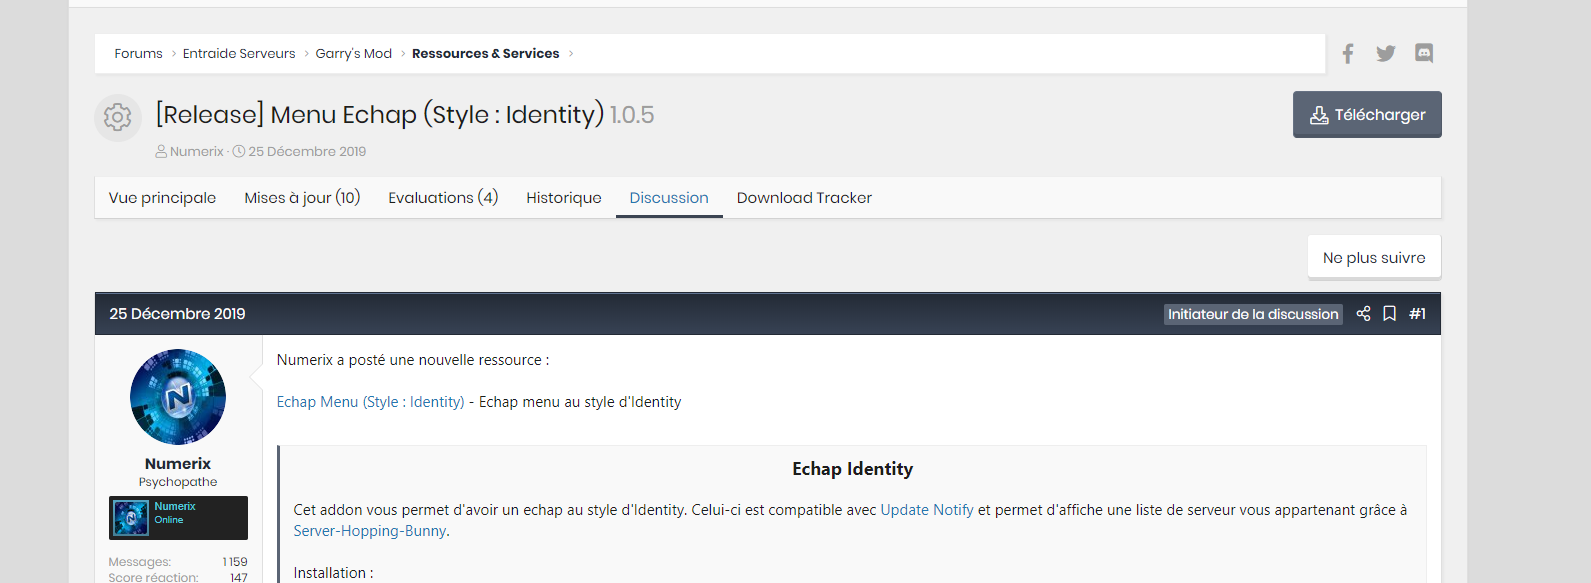
Task: Click 25 Décembre 2019 under title
Action: point(307,152)
